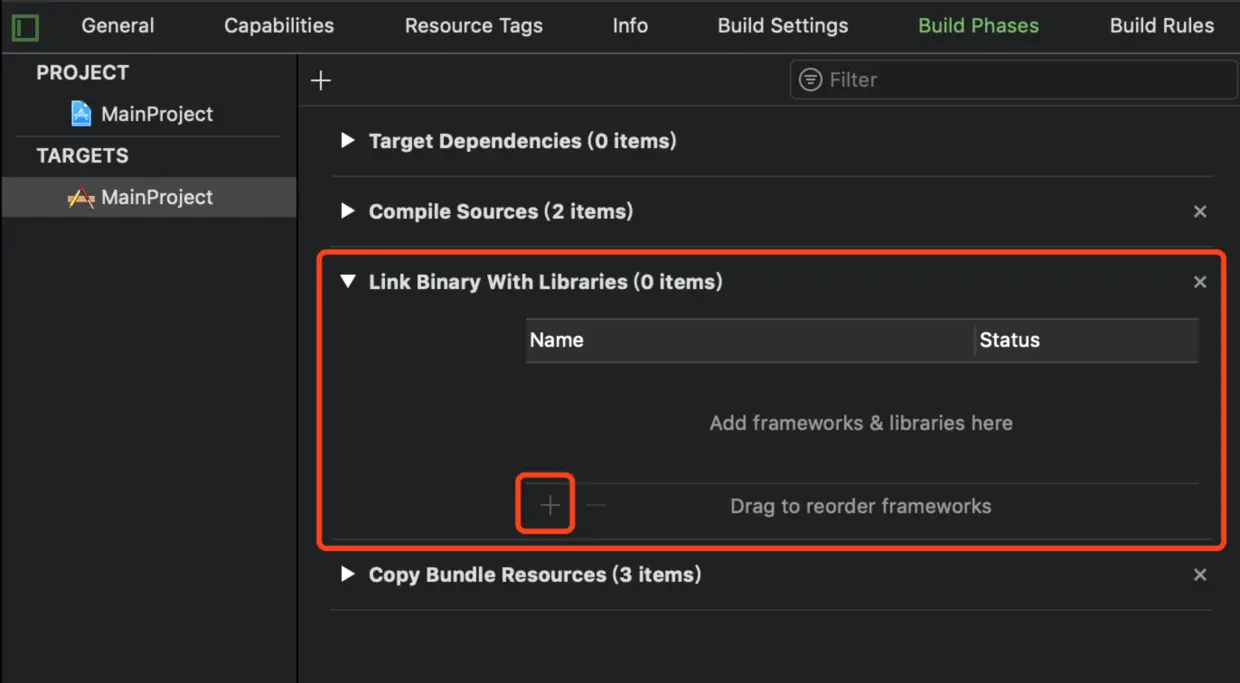This screenshot has height=683, width=1240.
Task: Select MainProject under TARGETS
Action: tap(157, 198)
